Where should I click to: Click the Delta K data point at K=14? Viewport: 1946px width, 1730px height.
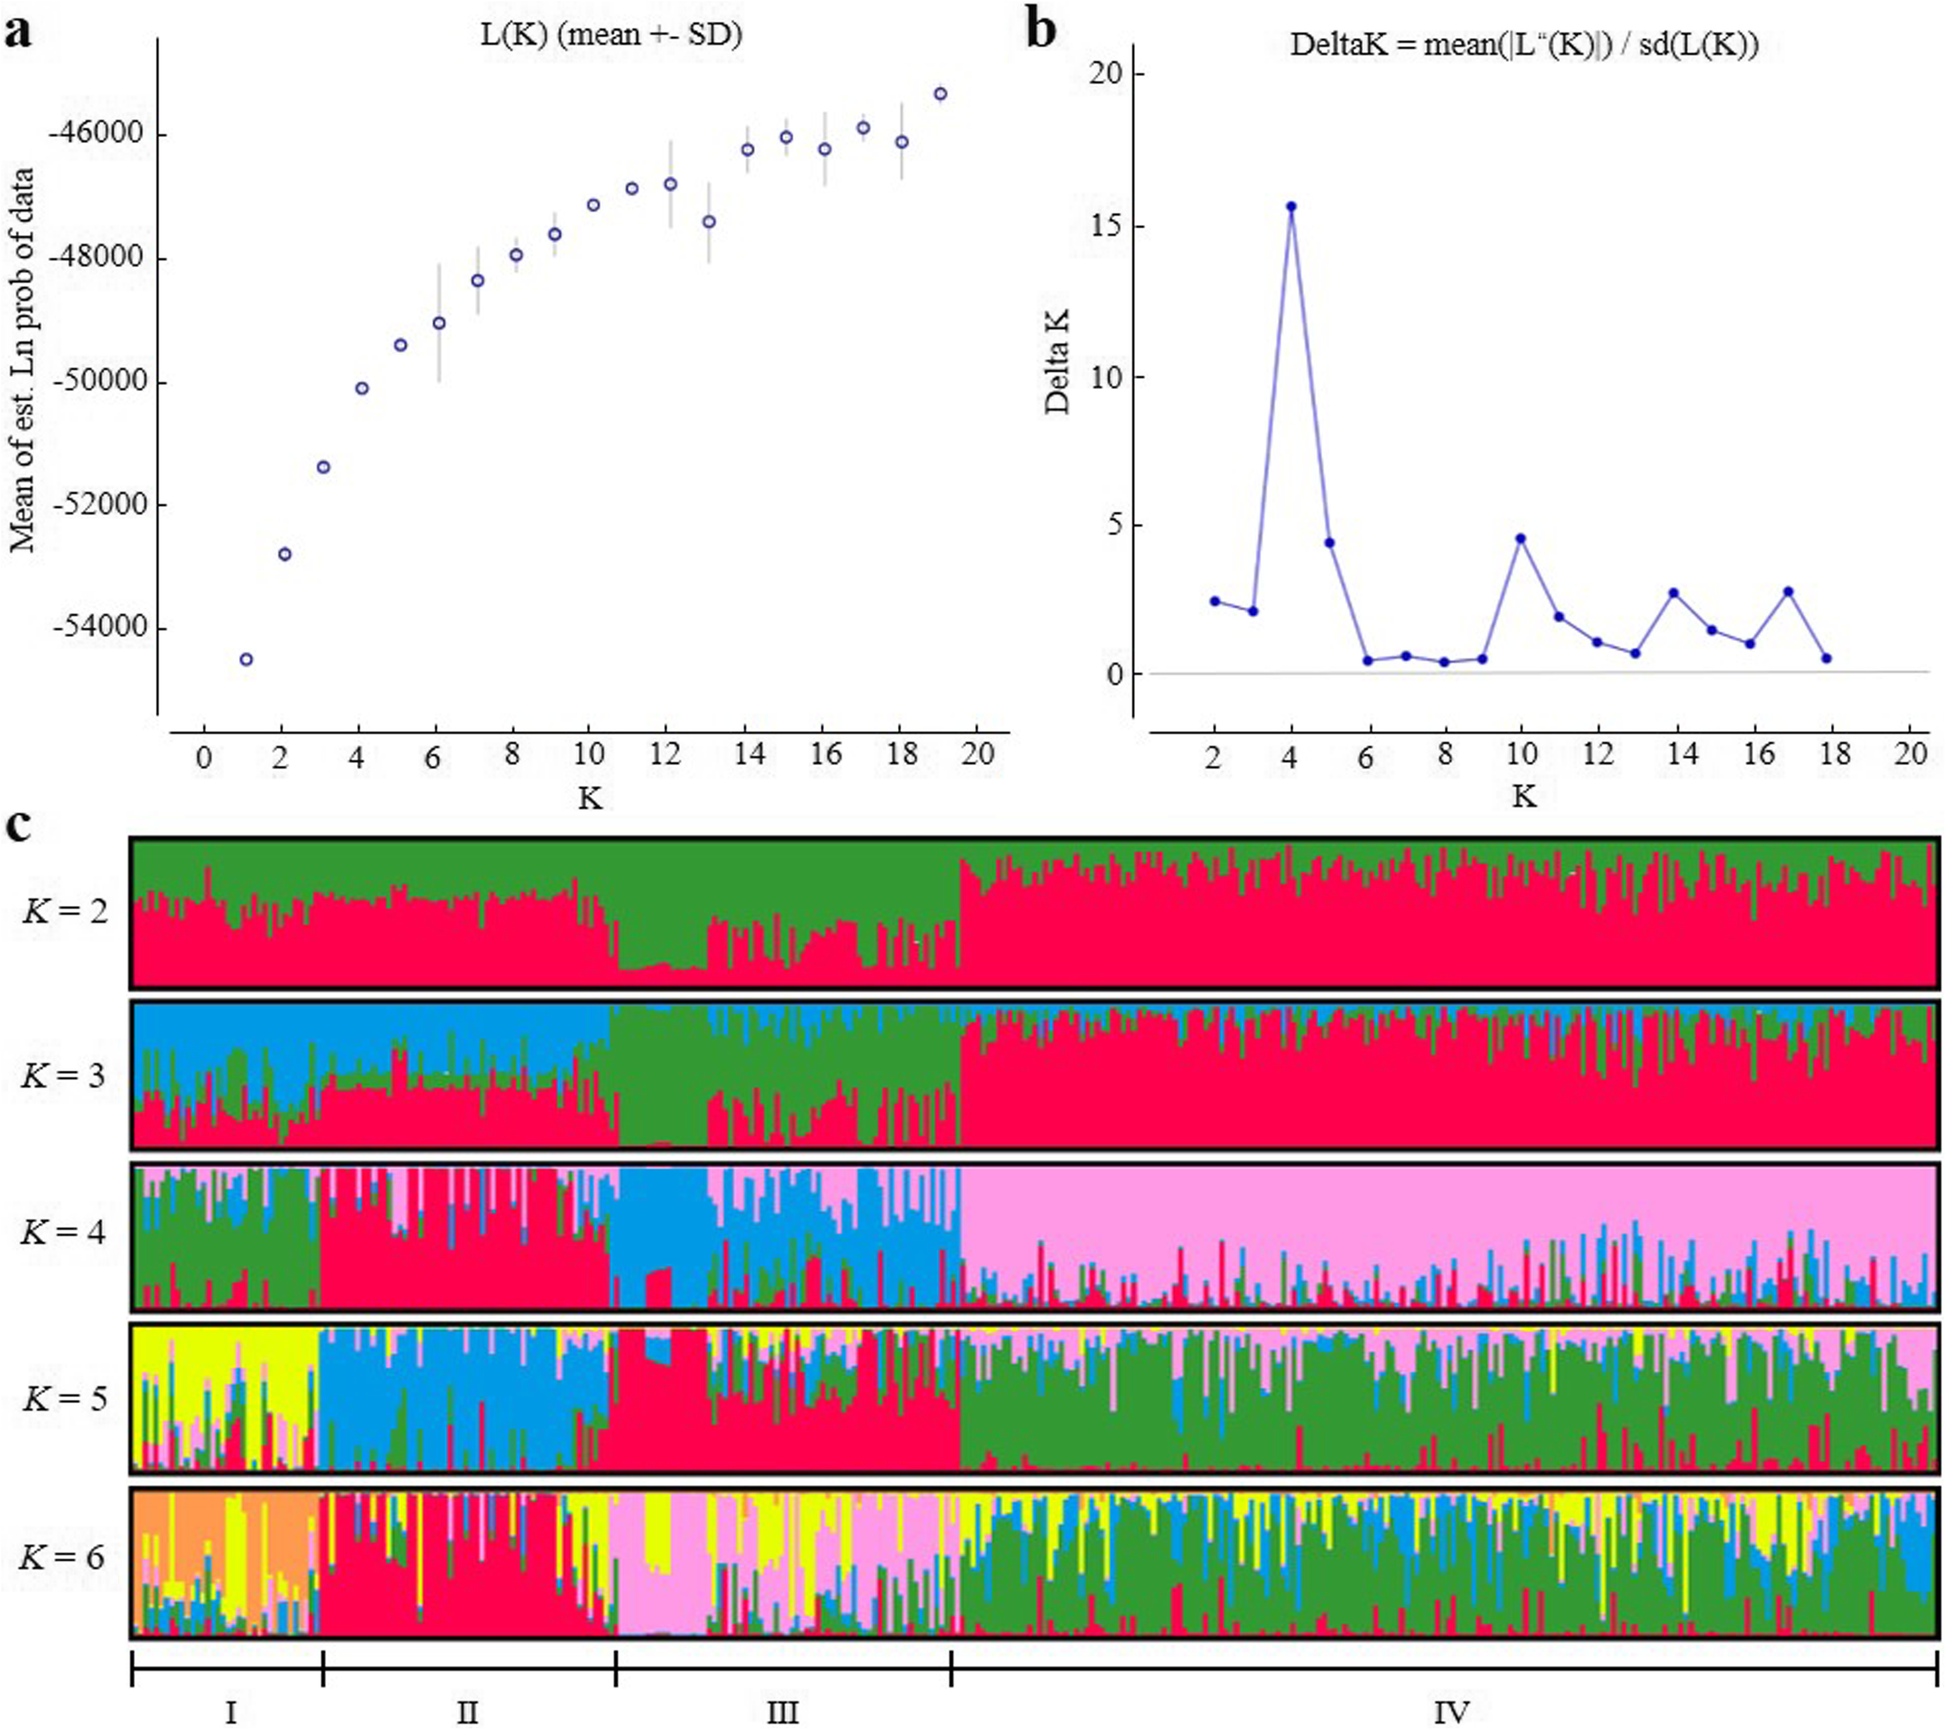(x=1673, y=593)
